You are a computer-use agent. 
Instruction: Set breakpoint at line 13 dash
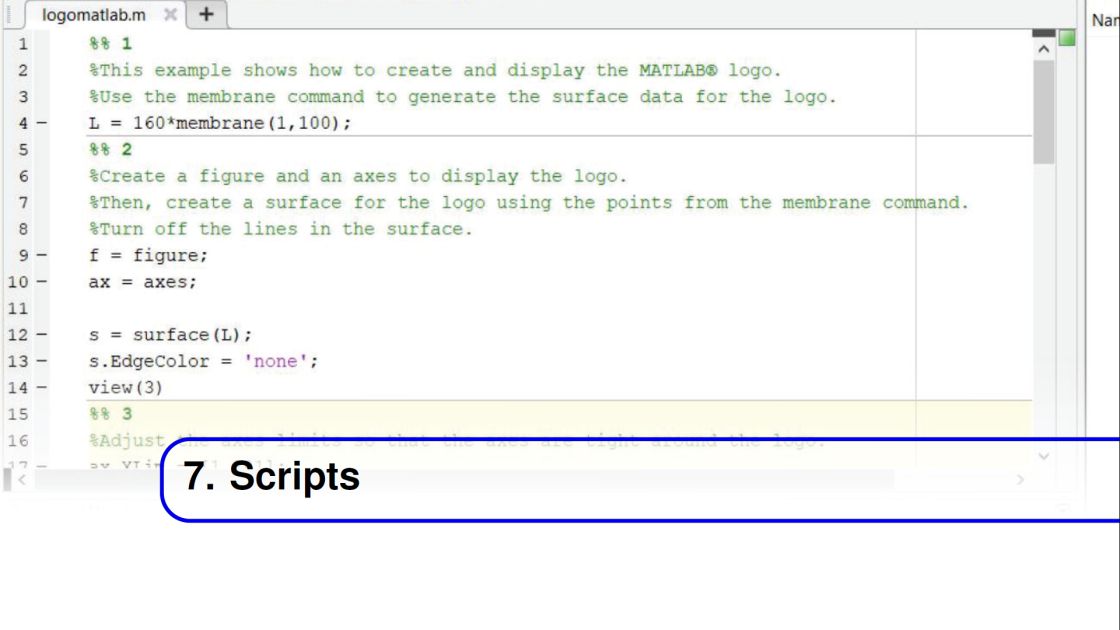pyautogui.click(x=41, y=361)
